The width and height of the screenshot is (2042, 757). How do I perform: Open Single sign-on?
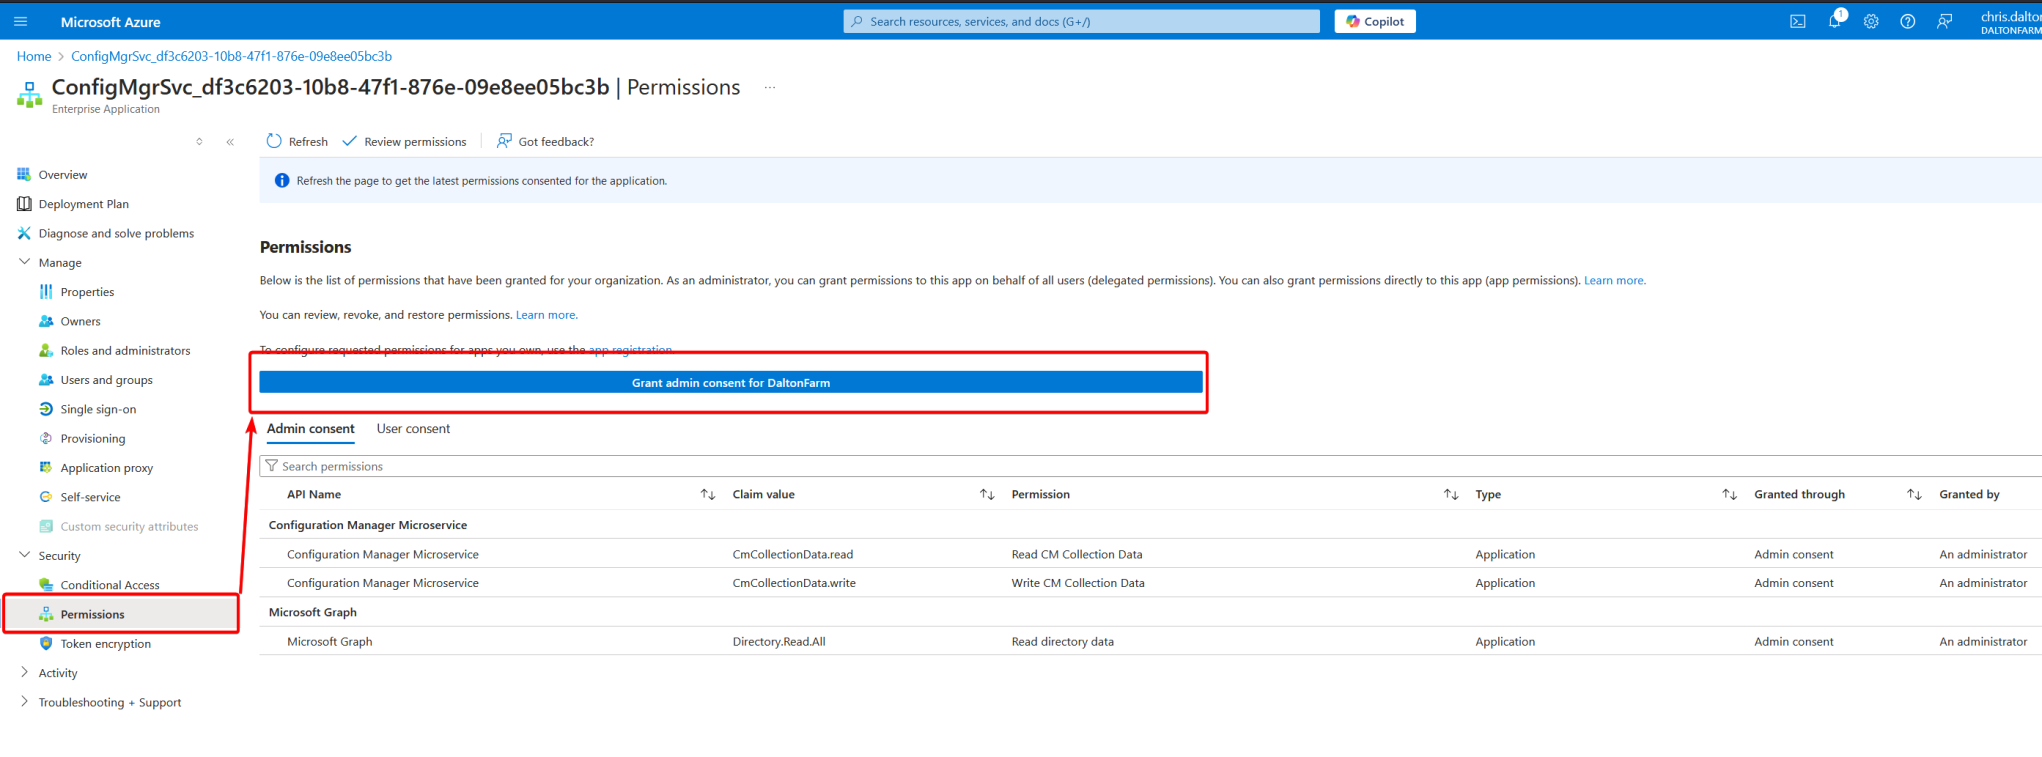pos(98,409)
